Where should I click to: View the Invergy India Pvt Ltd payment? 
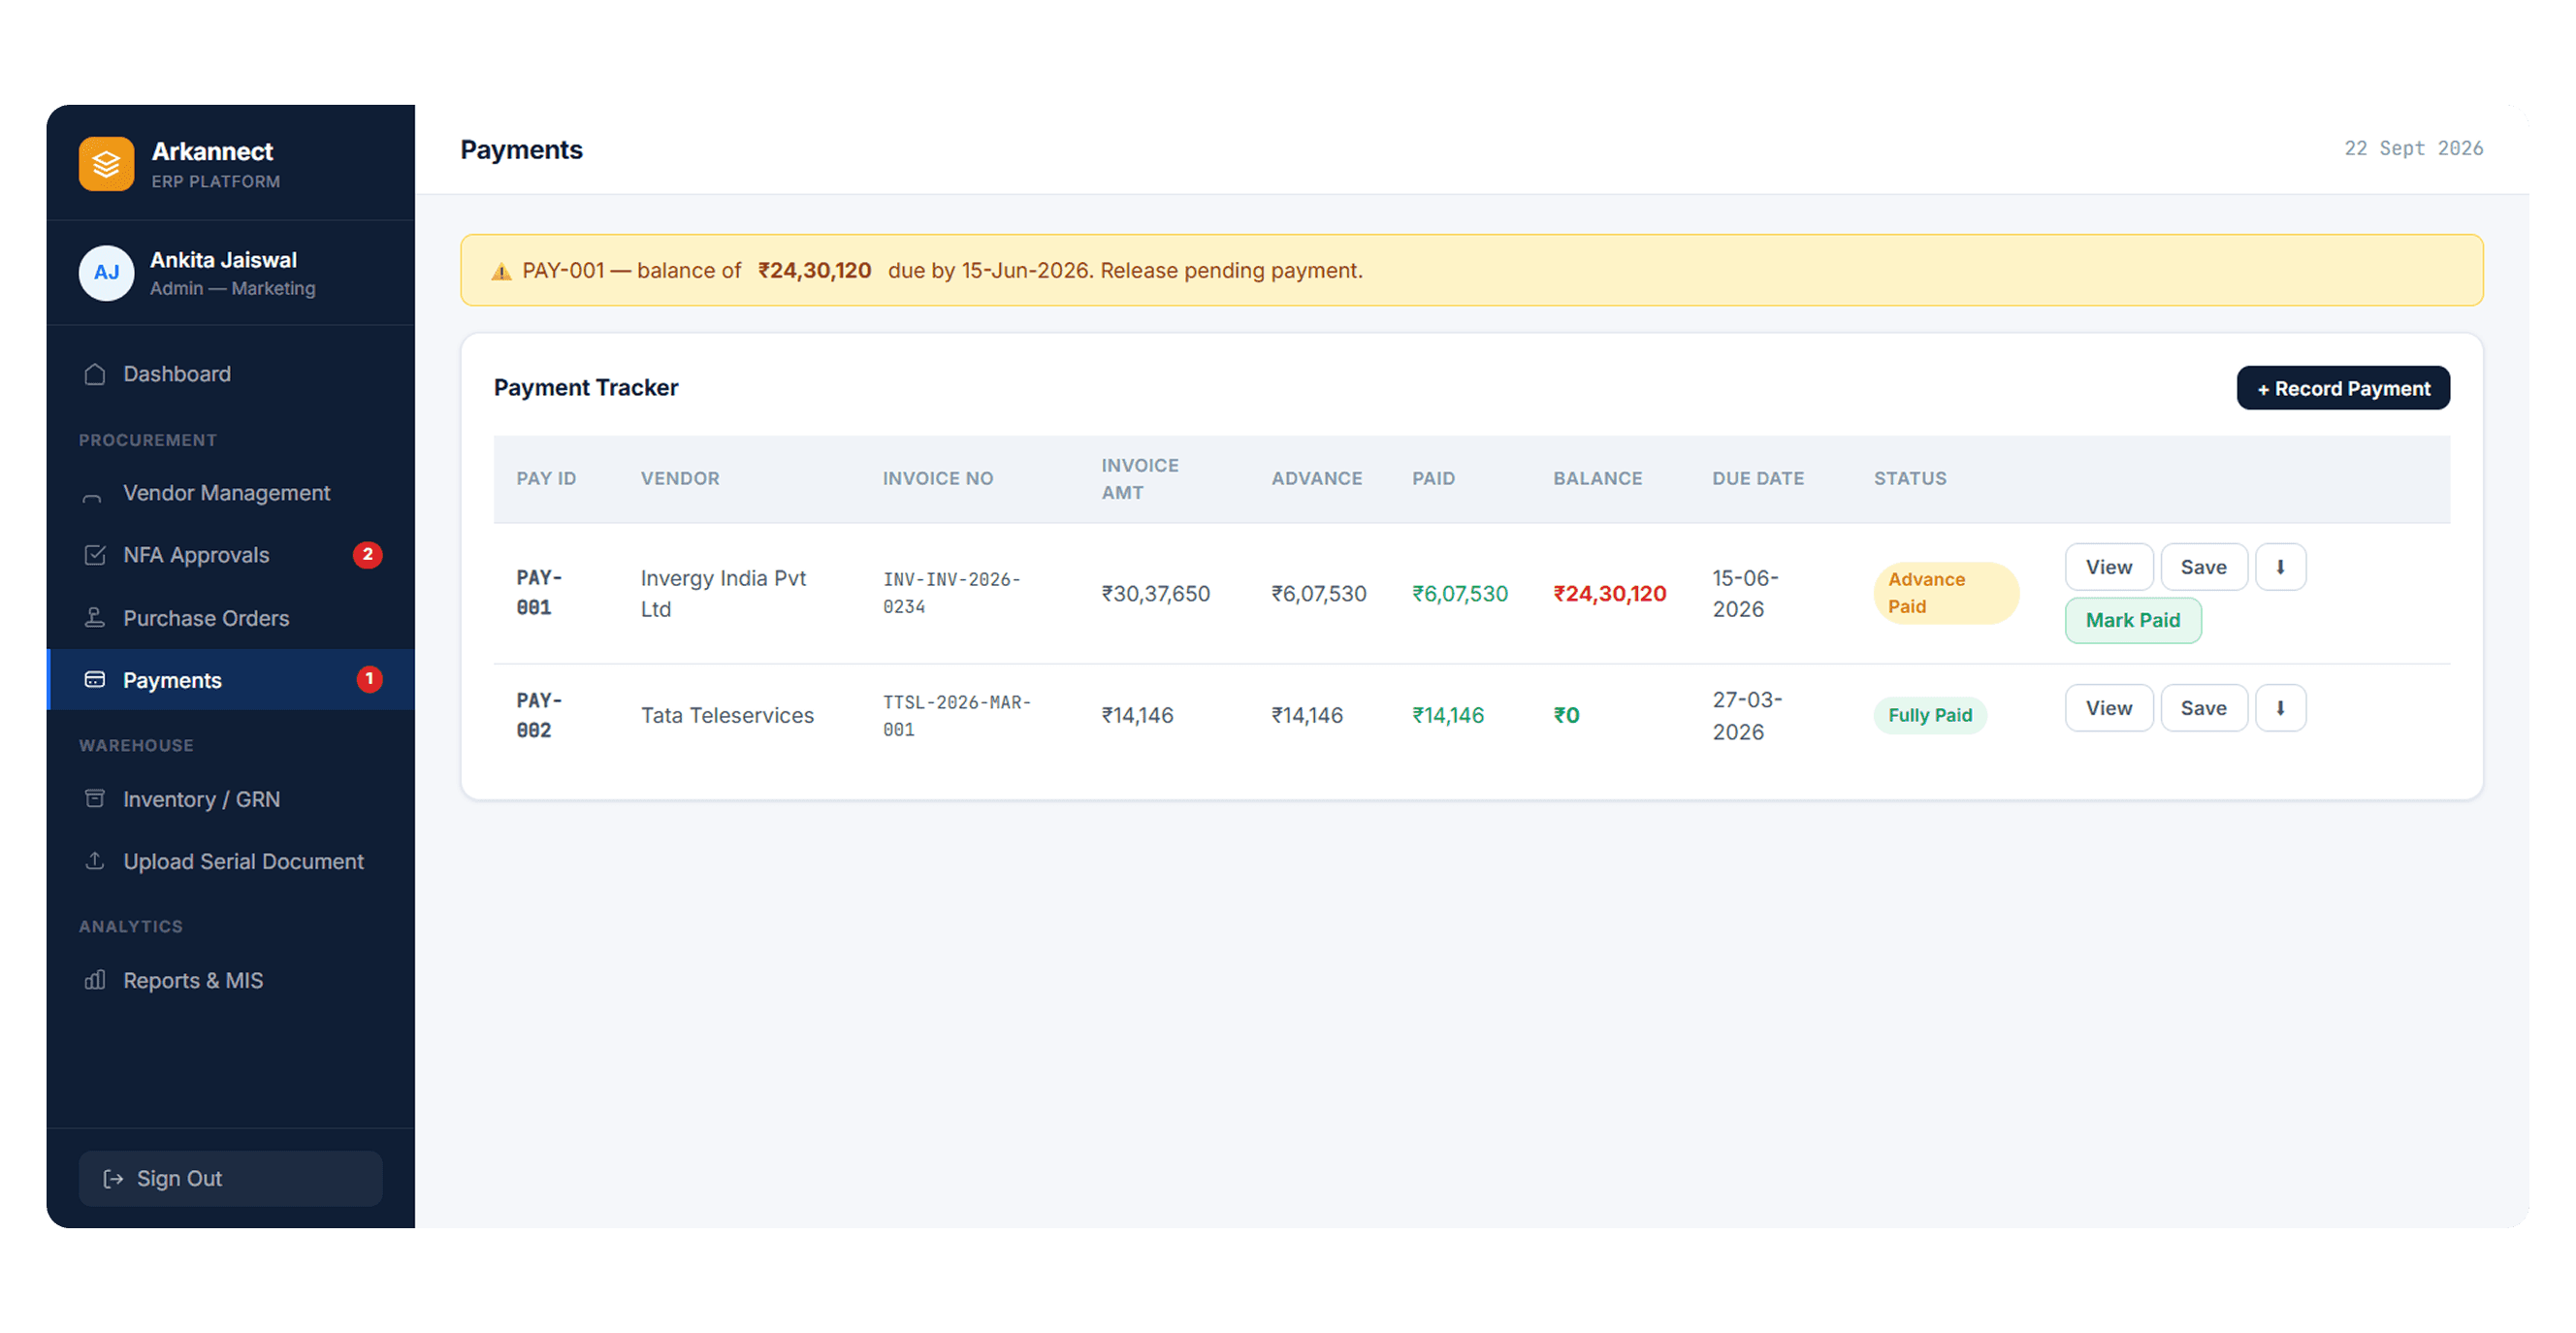[x=2108, y=567]
